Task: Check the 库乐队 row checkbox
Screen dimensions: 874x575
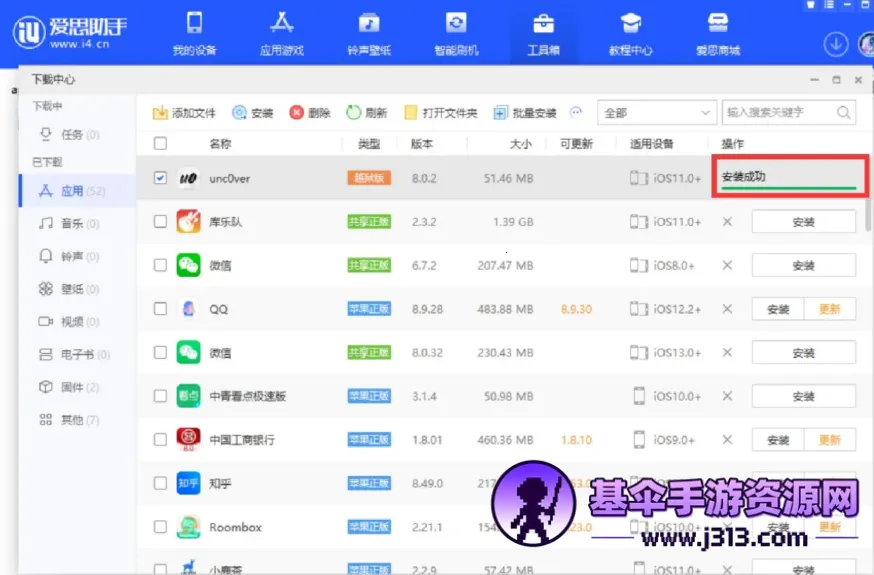Action: pyautogui.click(x=160, y=221)
